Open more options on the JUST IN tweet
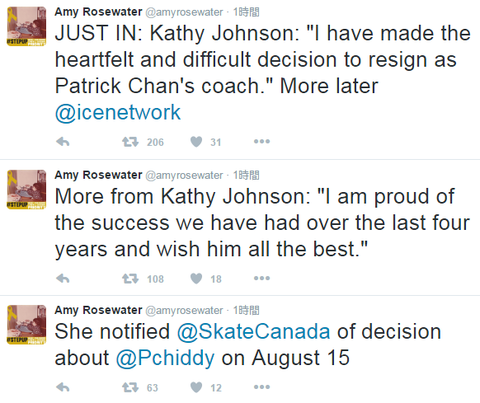480x403 pixels. (262, 141)
